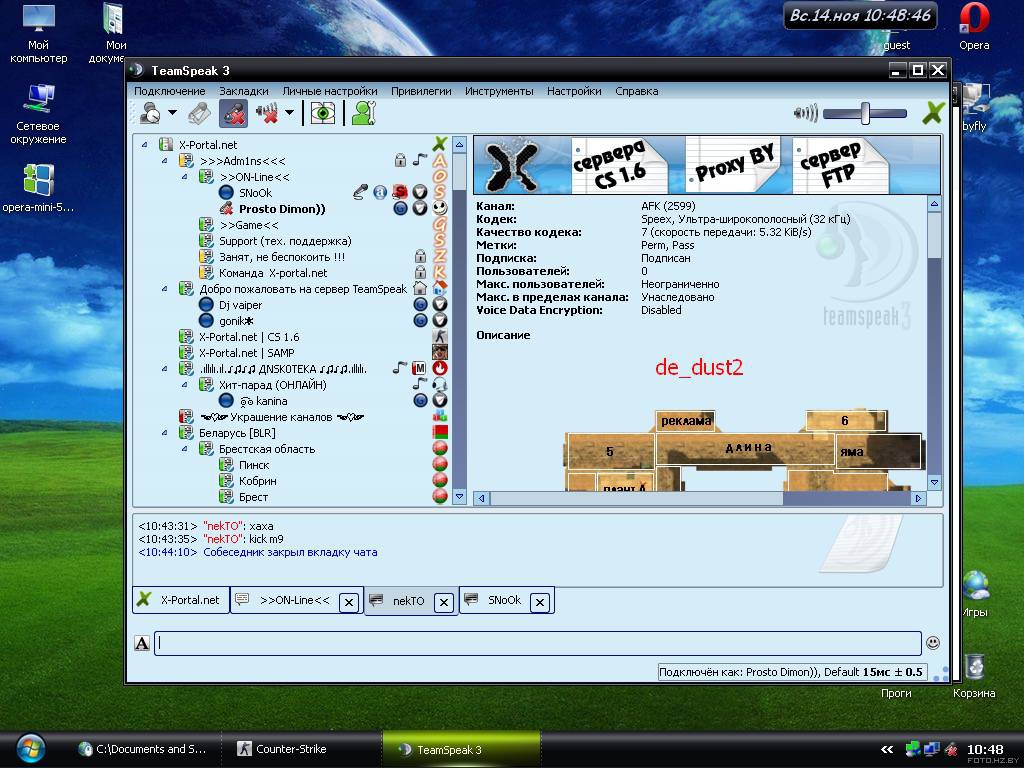Open the Инструменты menu
1024x768 pixels.
click(499, 91)
